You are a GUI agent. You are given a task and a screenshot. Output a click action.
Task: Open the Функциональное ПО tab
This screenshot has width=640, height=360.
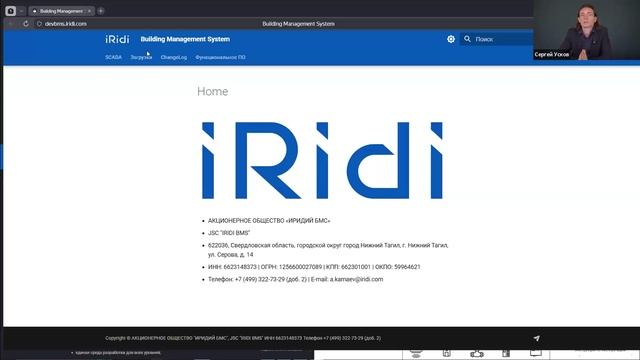pyautogui.click(x=220, y=57)
